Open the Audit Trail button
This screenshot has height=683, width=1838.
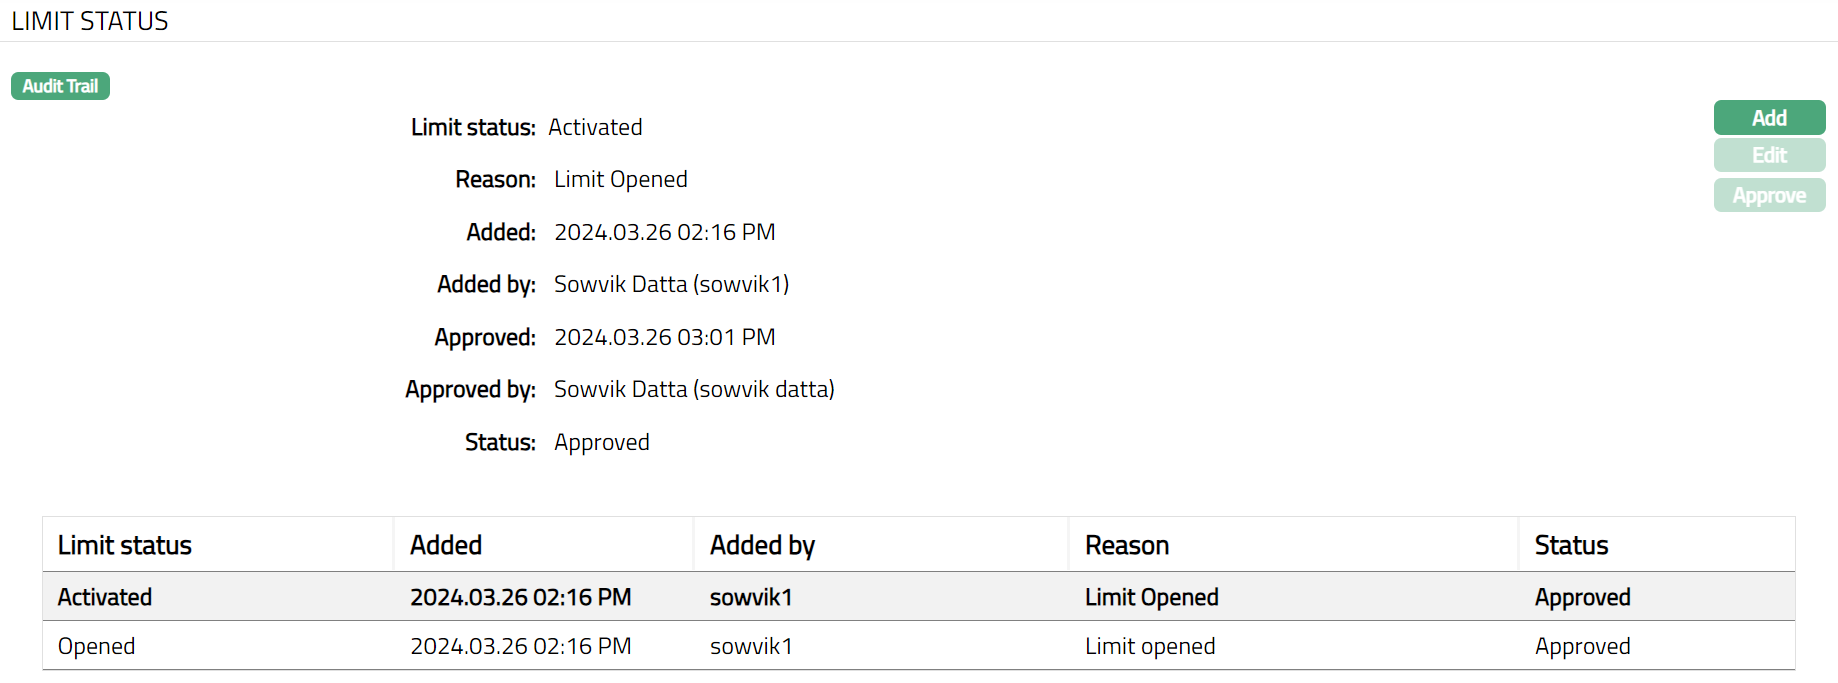pos(60,86)
